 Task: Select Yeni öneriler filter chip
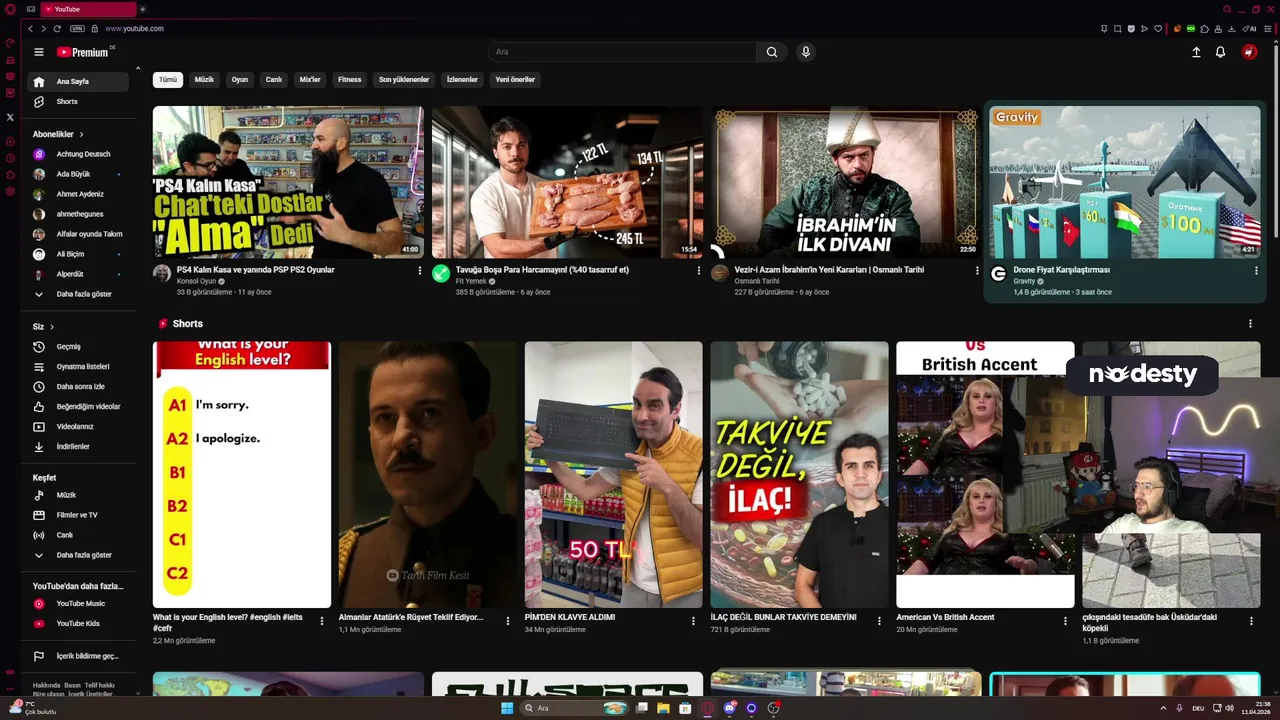[x=515, y=80]
